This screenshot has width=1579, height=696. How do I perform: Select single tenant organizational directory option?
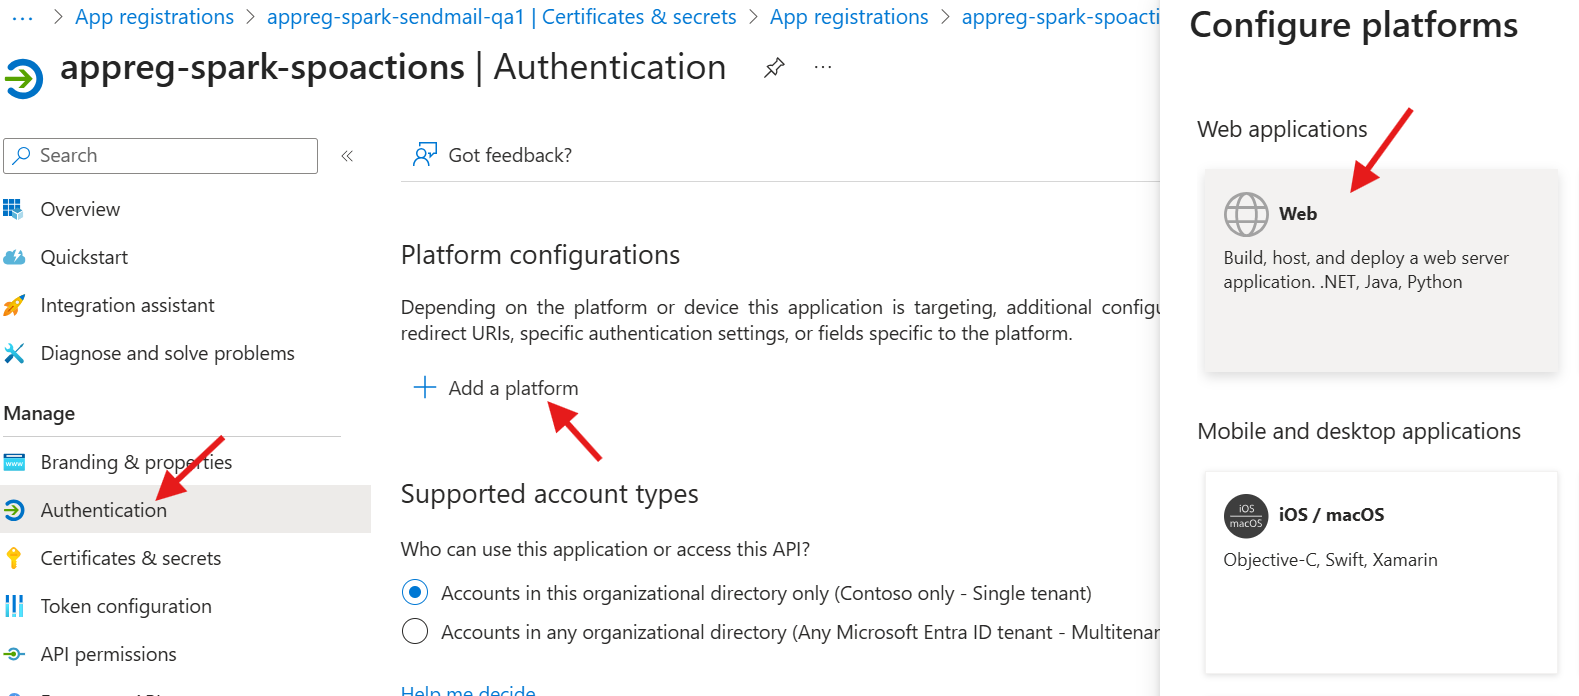[415, 593]
